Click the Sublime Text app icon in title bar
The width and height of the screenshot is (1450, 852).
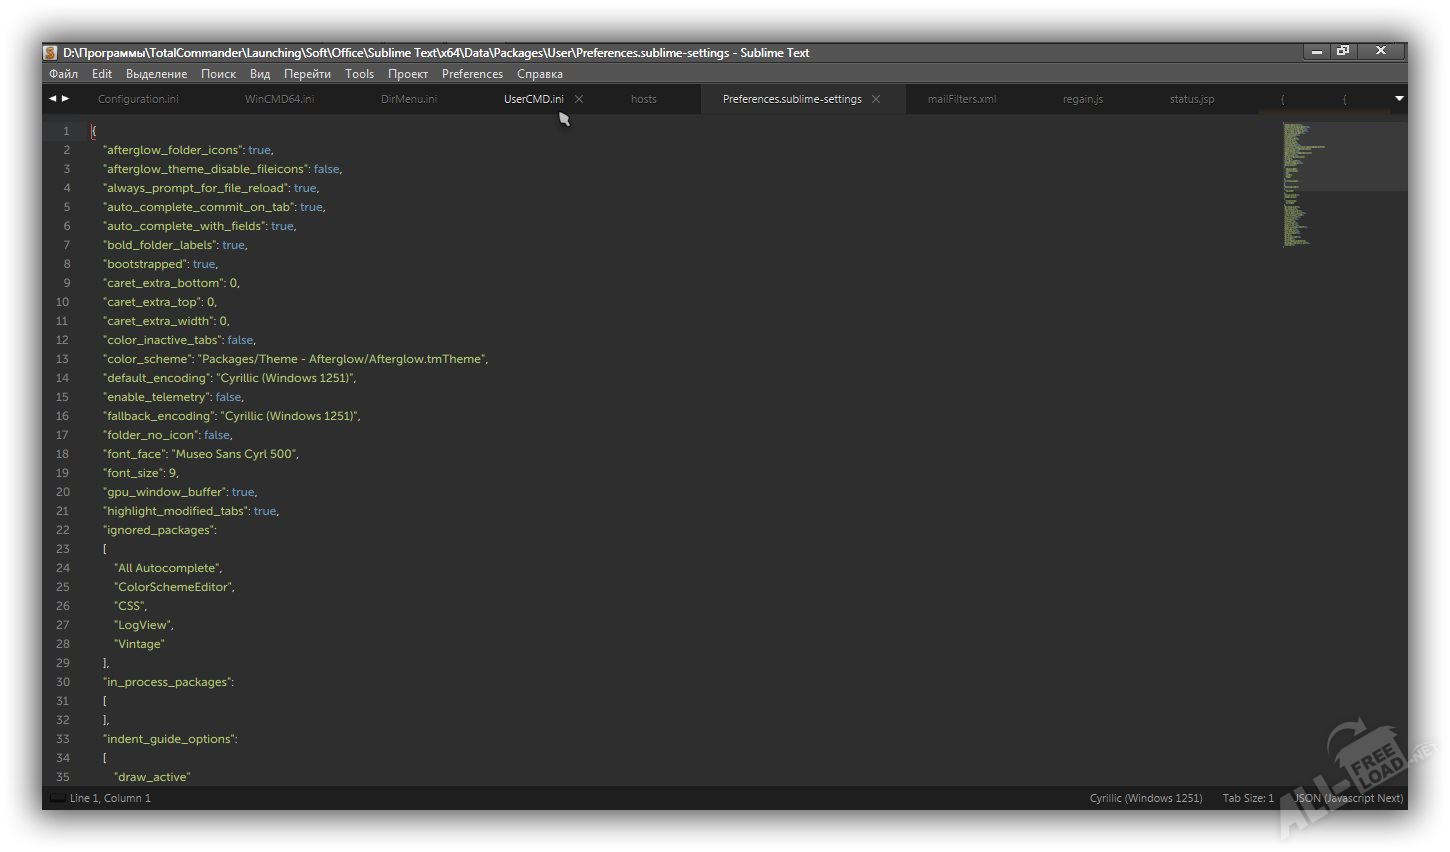pyautogui.click(x=50, y=53)
